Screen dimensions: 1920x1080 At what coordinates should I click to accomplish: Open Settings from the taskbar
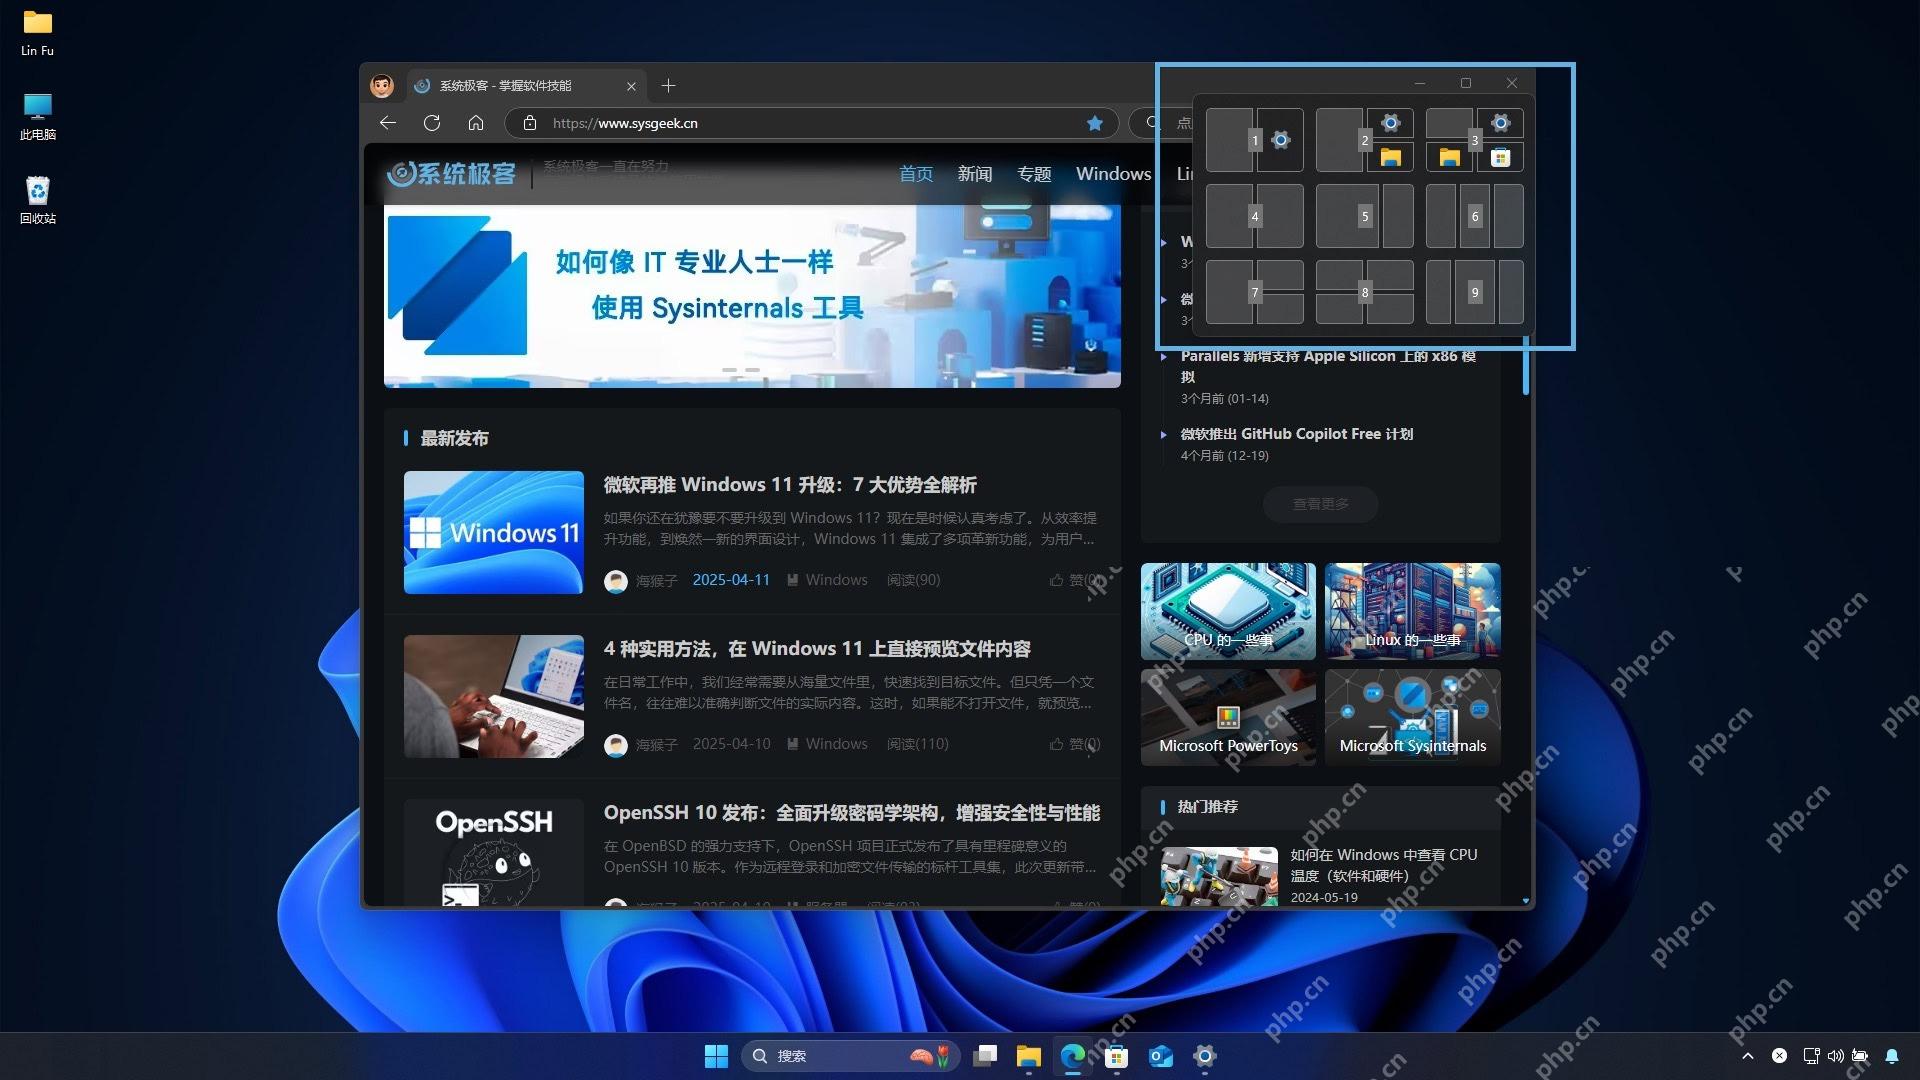pyautogui.click(x=1205, y=1056)
